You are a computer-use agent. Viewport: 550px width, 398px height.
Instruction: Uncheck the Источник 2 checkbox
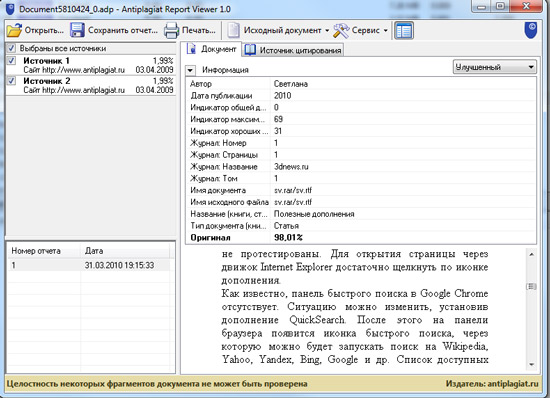point(11,81)
